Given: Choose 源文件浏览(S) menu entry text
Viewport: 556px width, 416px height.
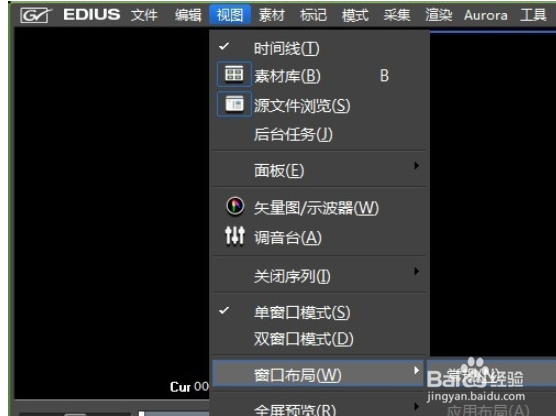Looking at the screenshot, I should coord(302,105).
